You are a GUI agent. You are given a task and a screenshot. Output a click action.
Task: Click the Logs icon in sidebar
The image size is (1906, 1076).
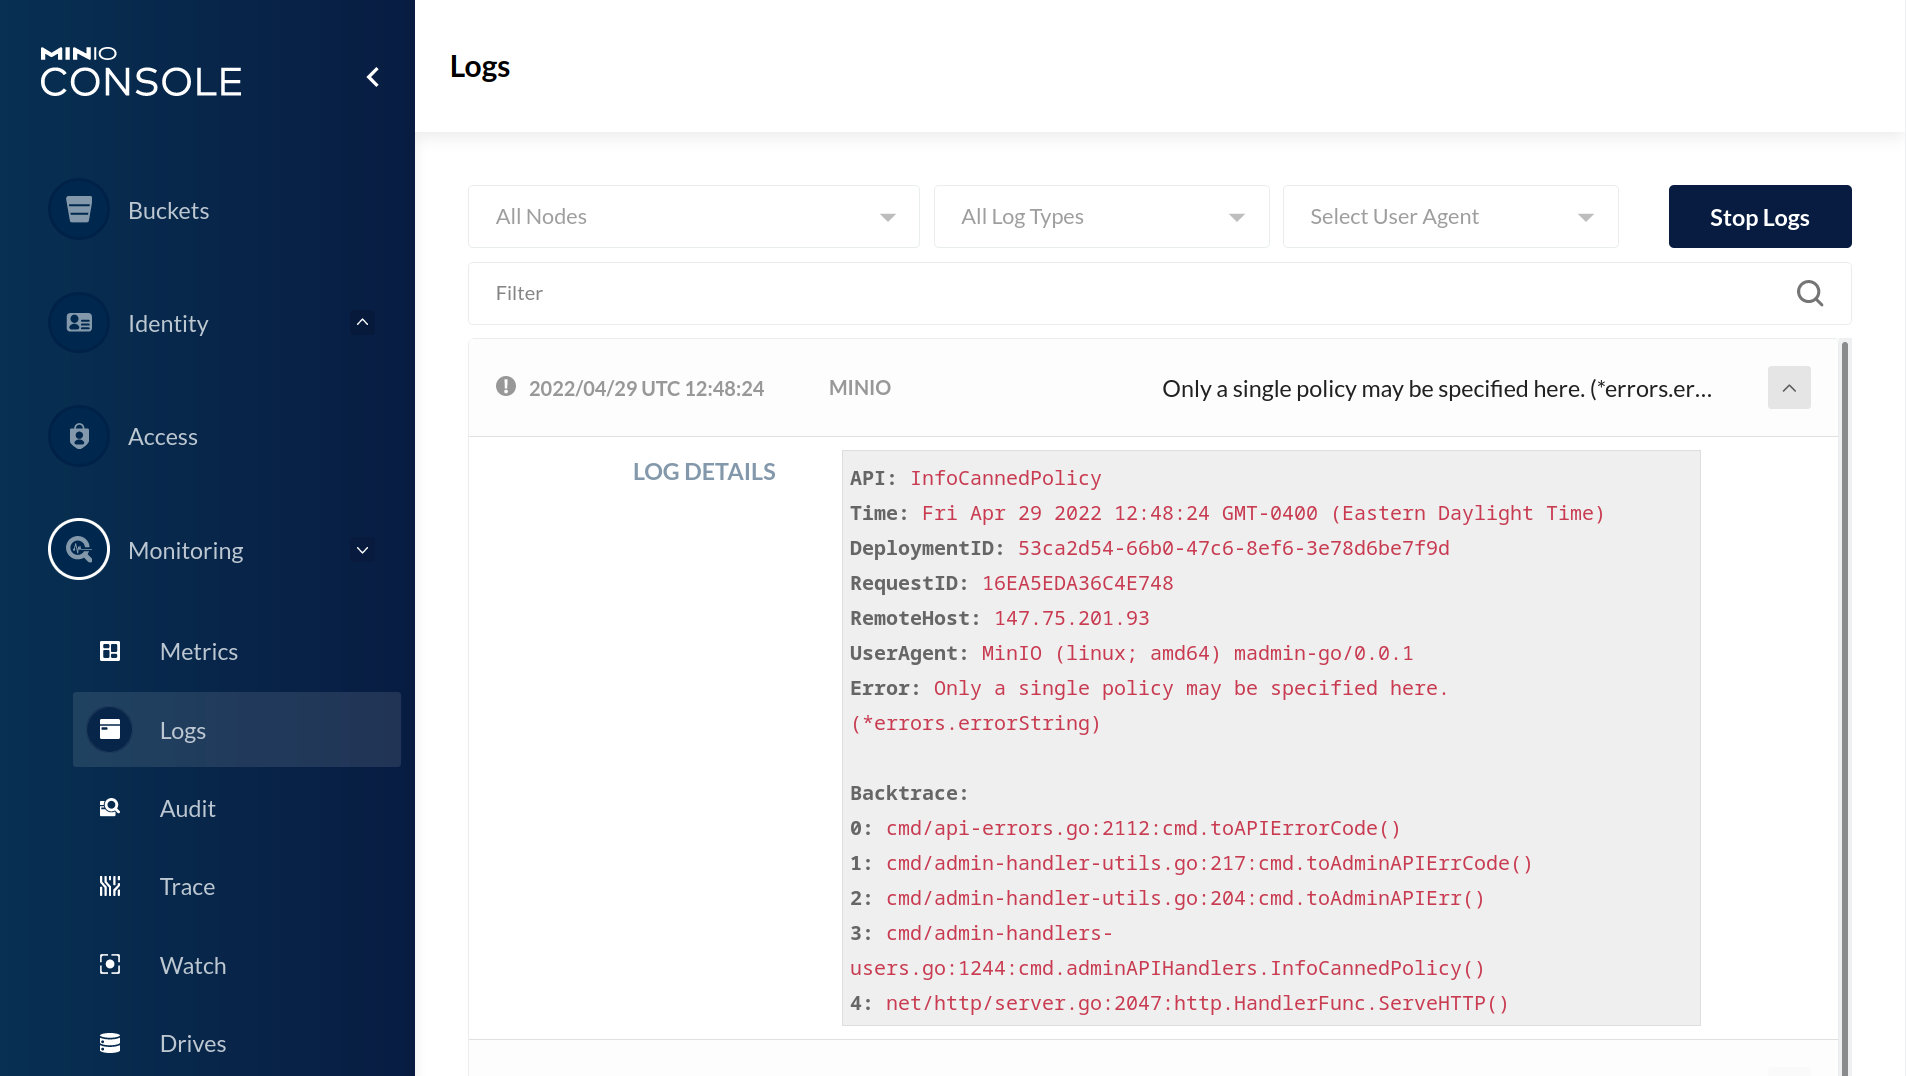pyautogui.click(x=110, y=730)
